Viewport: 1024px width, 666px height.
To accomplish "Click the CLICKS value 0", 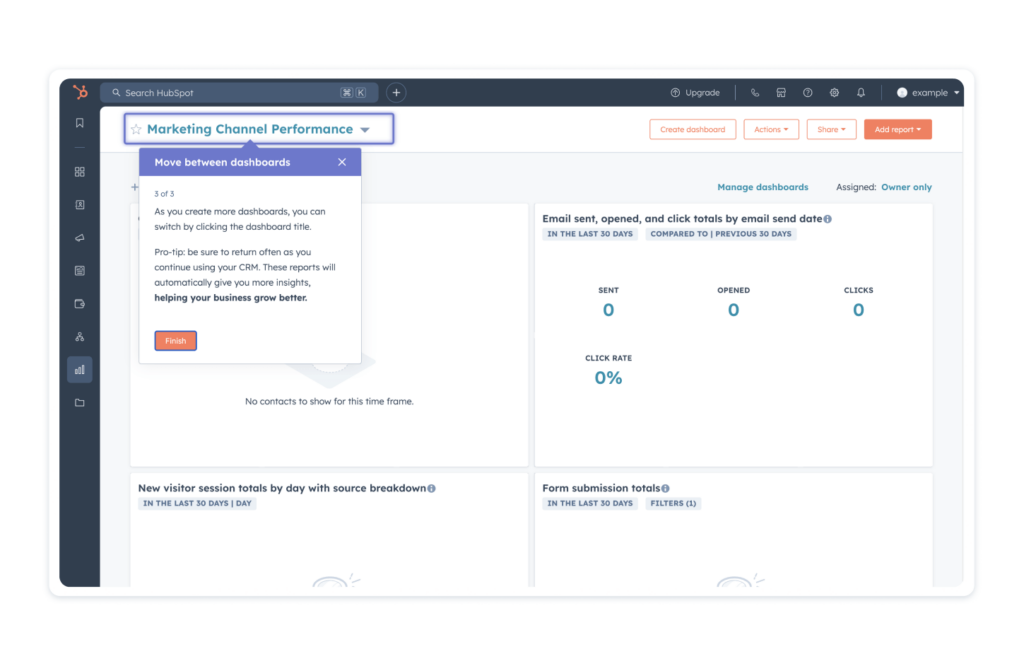I will tap(859, 310).
